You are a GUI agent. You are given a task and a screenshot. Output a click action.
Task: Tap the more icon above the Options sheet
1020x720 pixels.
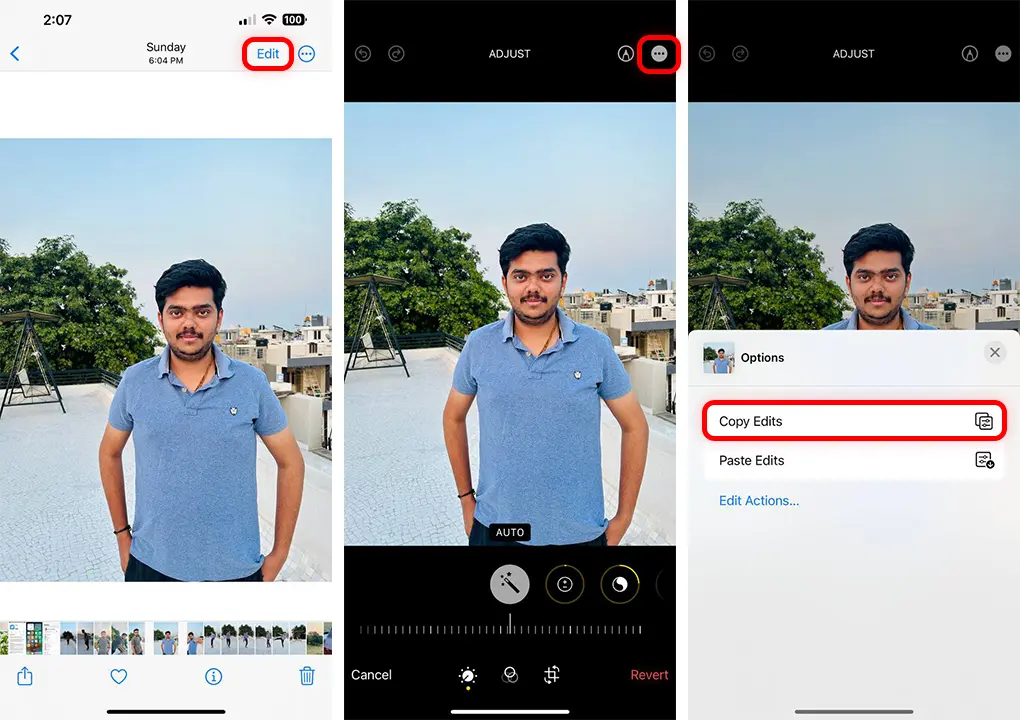point(1003,53)
